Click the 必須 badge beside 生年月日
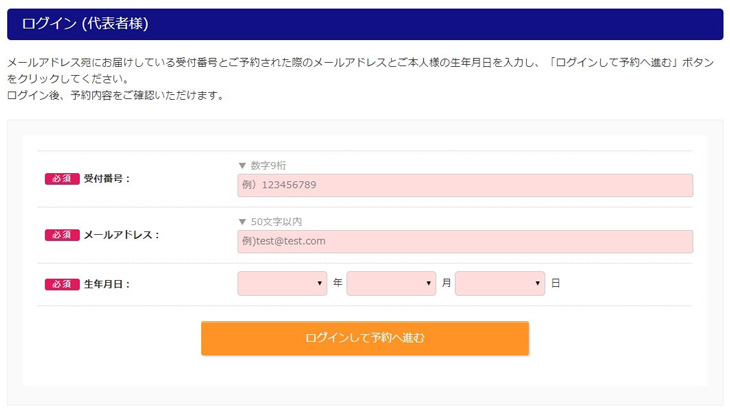This screenshot has height=412, width=730. coord(62,284)
